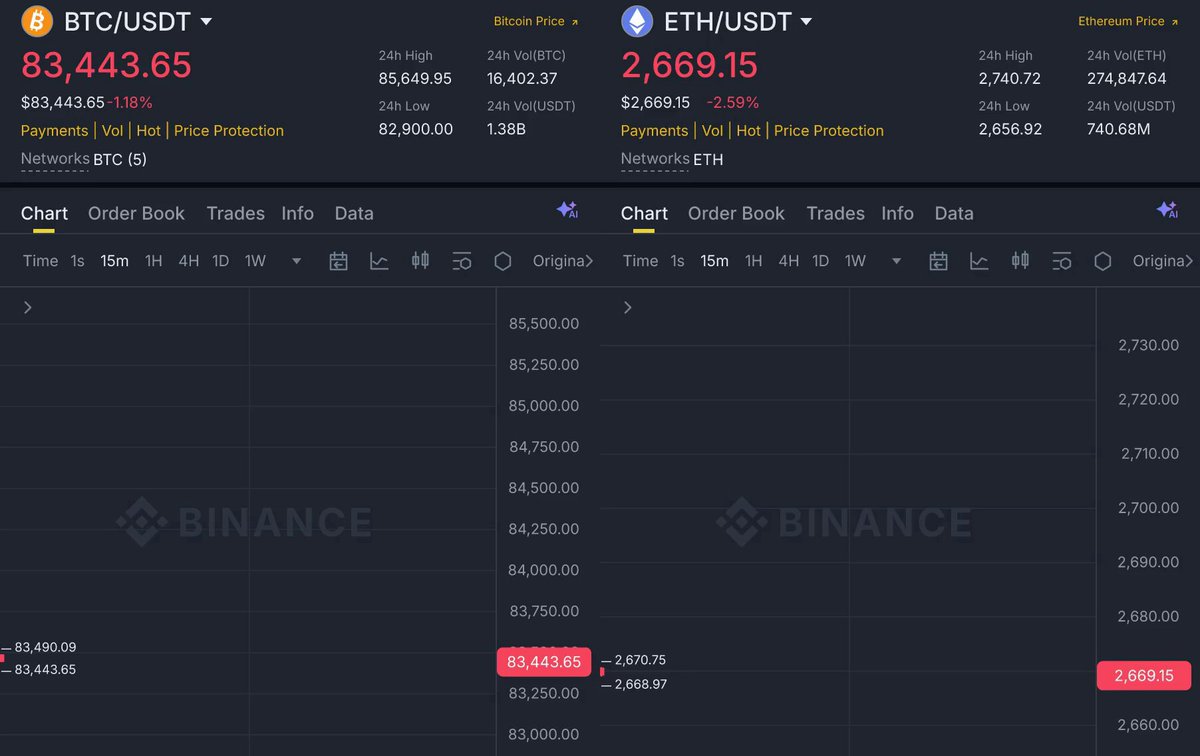Expand the side chevron on ETH chart

pos(628,307)
